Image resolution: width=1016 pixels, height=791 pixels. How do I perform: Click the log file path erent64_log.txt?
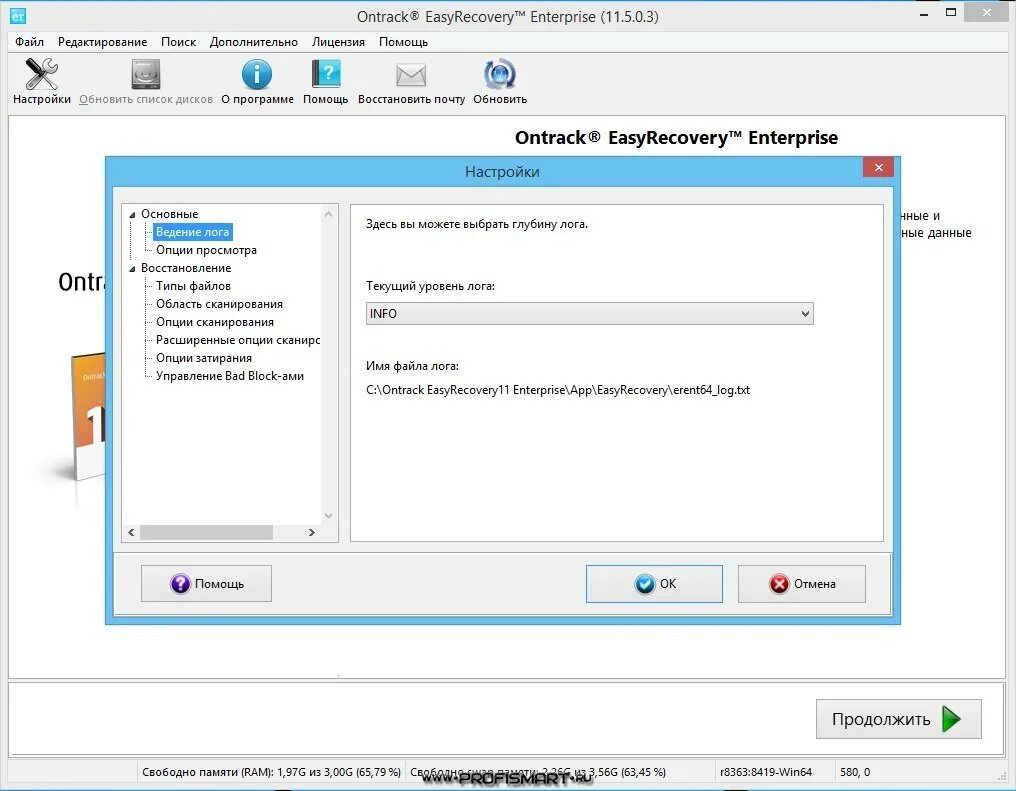558,390
